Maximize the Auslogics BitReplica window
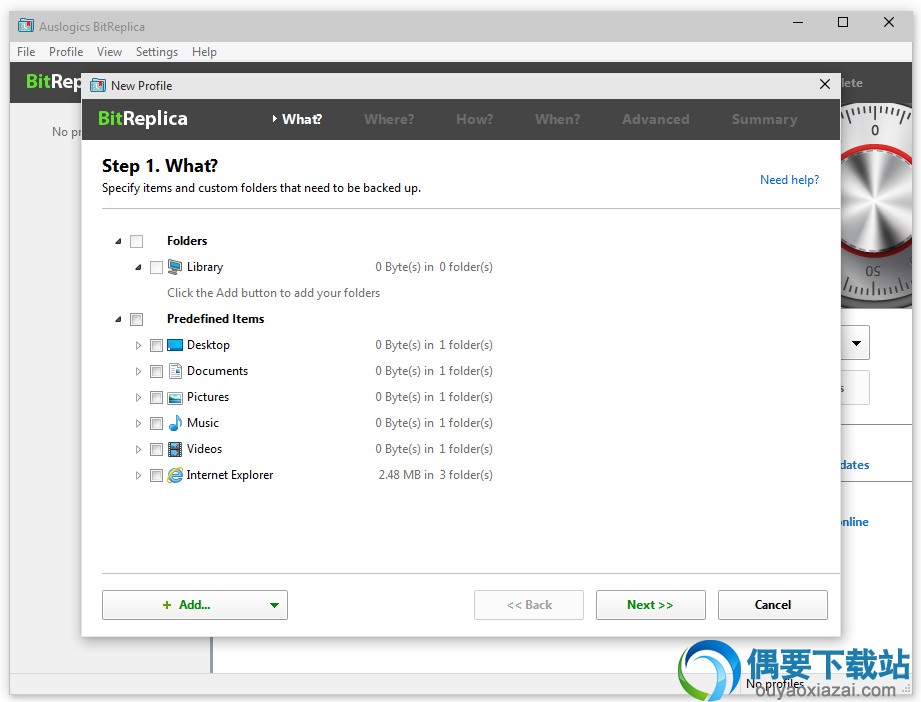Image resolution: width=921 pixels, height=702 pixels. pos(843,22)
